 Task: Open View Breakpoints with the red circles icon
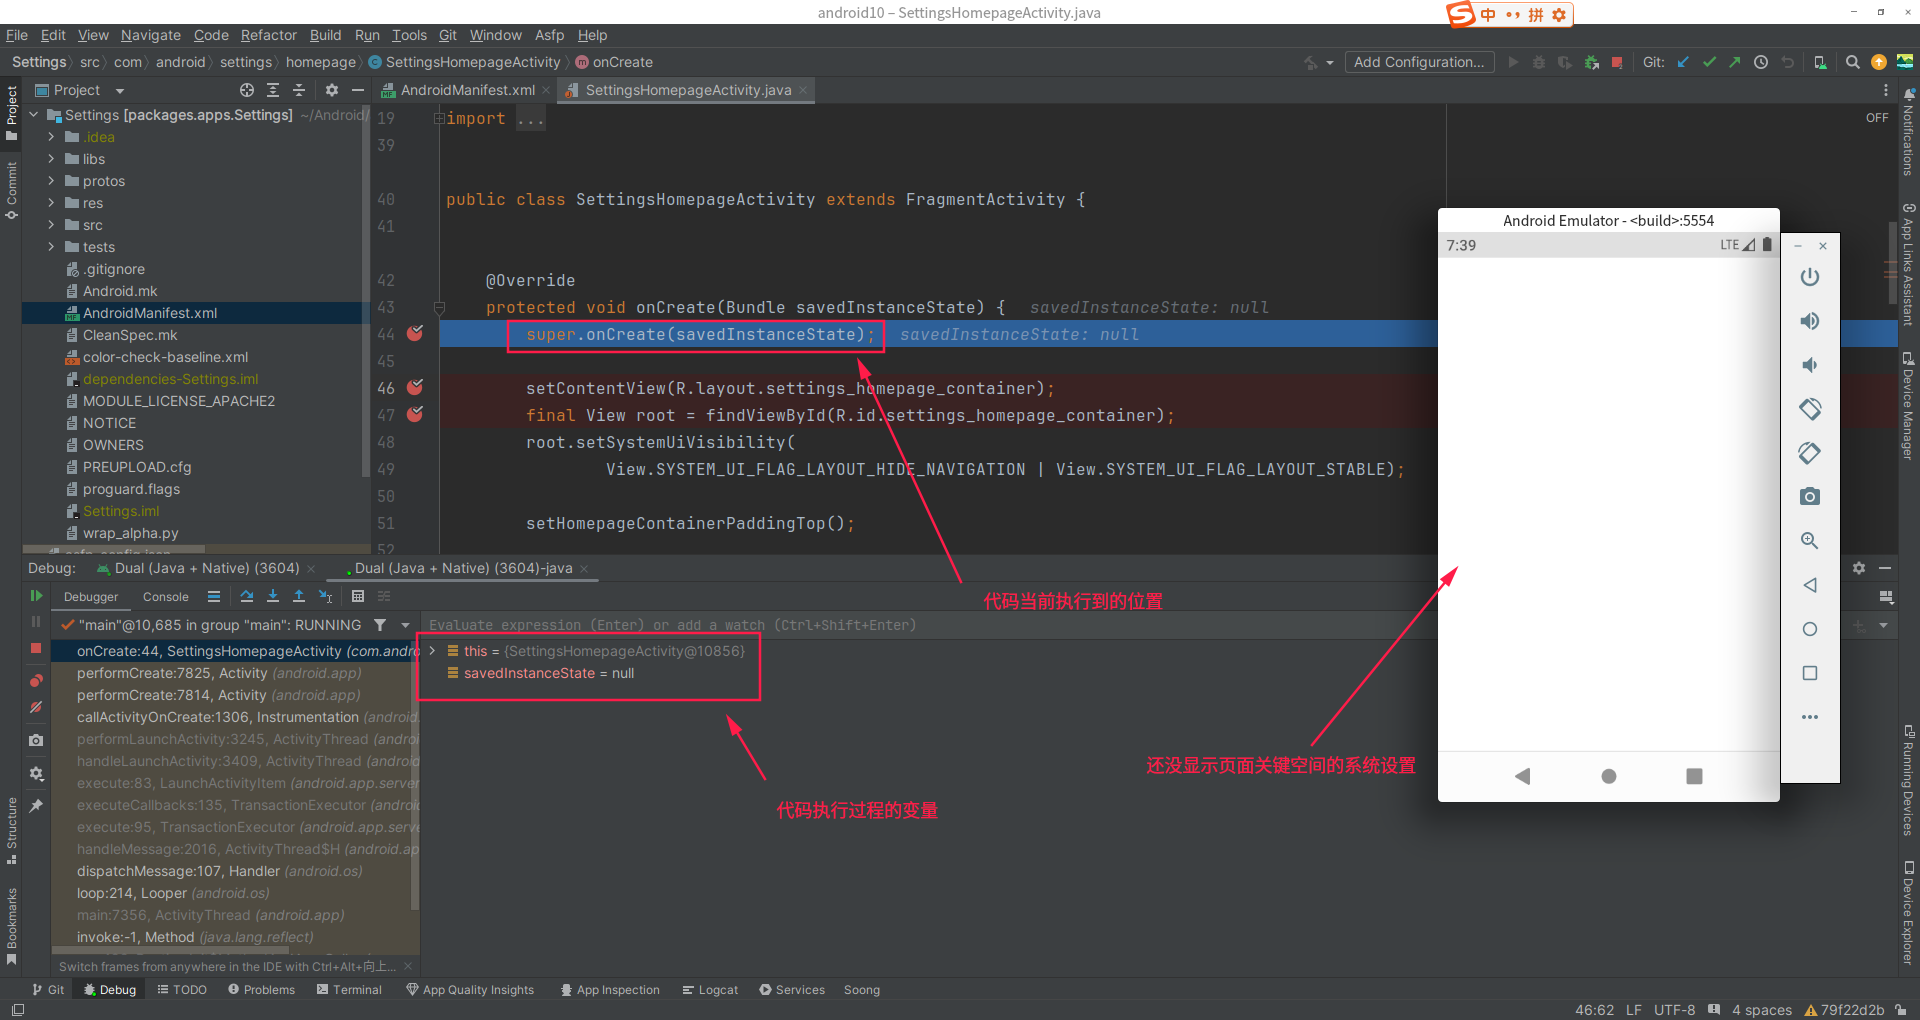click(36, 680)
